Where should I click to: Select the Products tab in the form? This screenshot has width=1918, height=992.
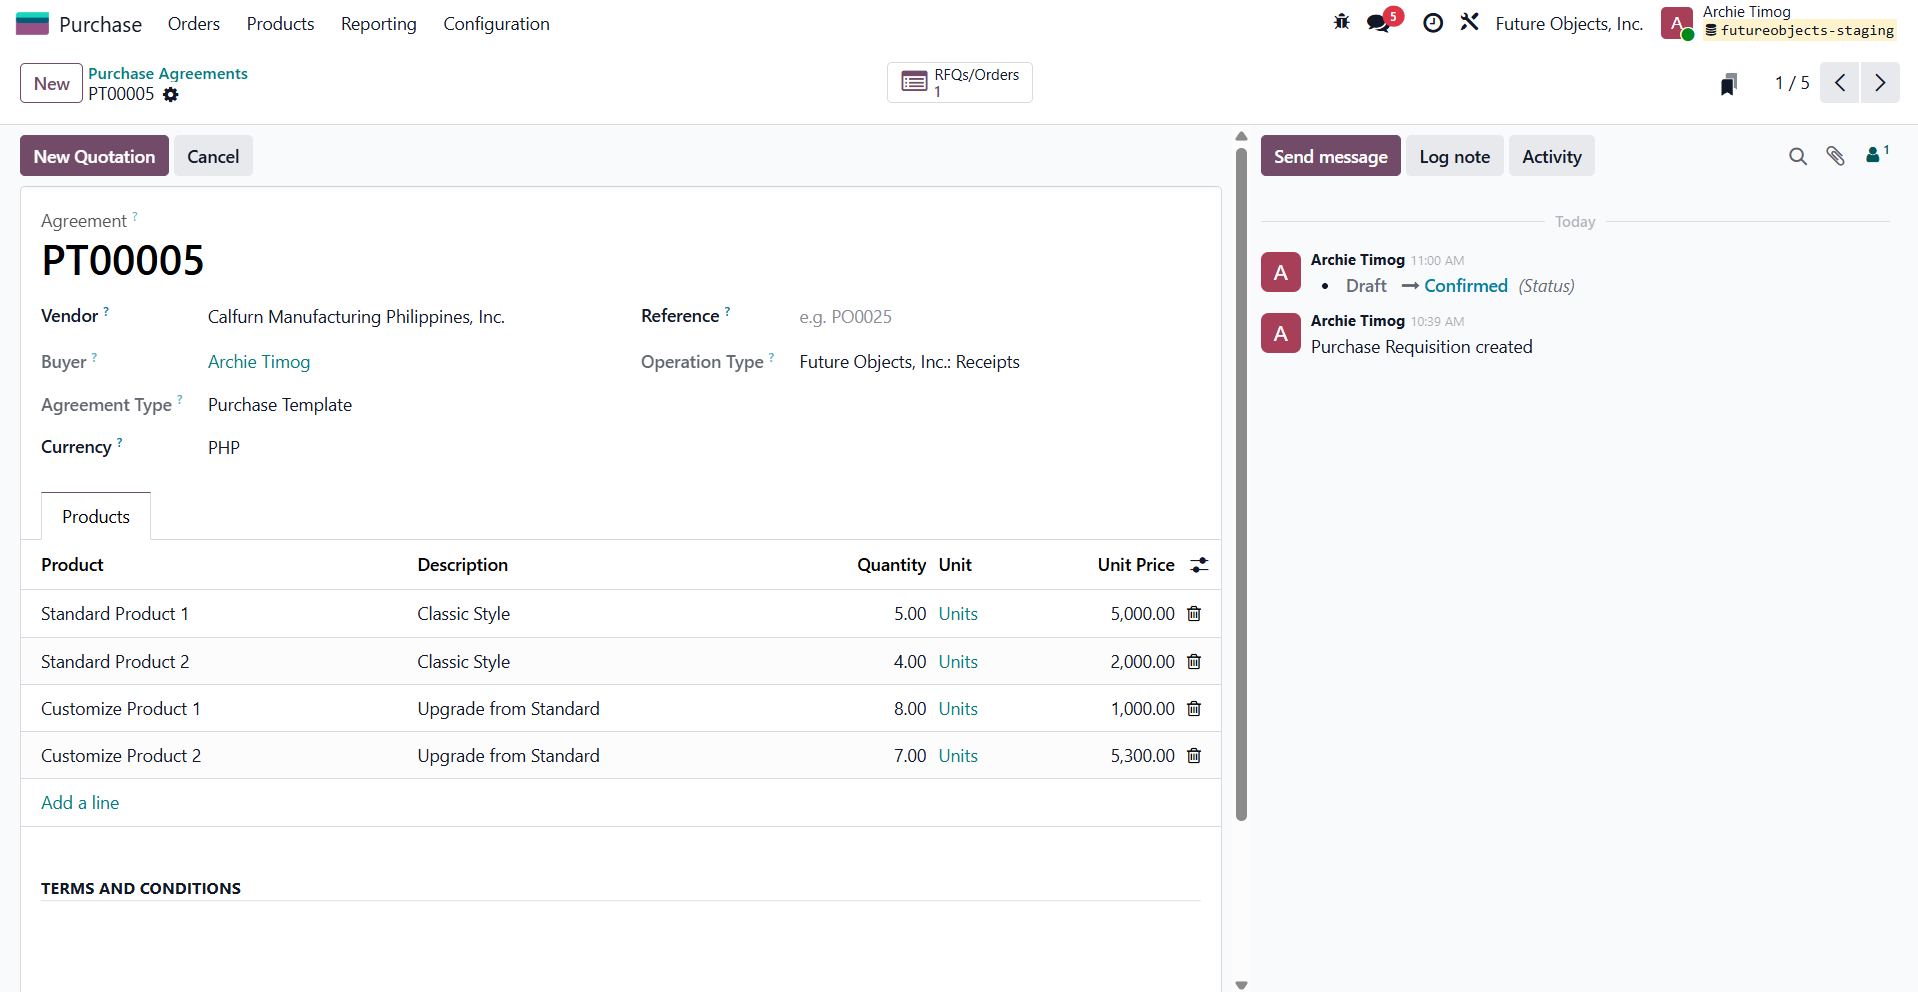[x=96, y=516]
